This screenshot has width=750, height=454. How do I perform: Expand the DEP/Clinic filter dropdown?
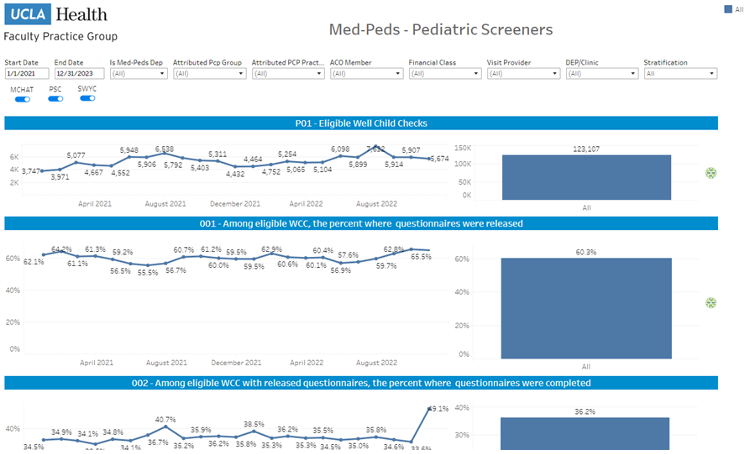[x=601, y=74]
